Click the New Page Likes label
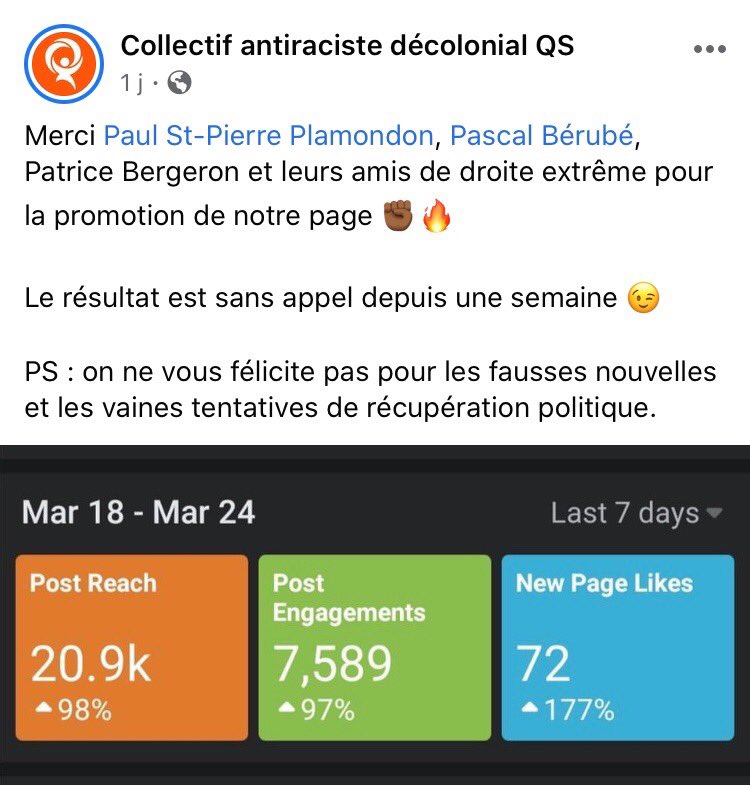 tap(604, 583)
